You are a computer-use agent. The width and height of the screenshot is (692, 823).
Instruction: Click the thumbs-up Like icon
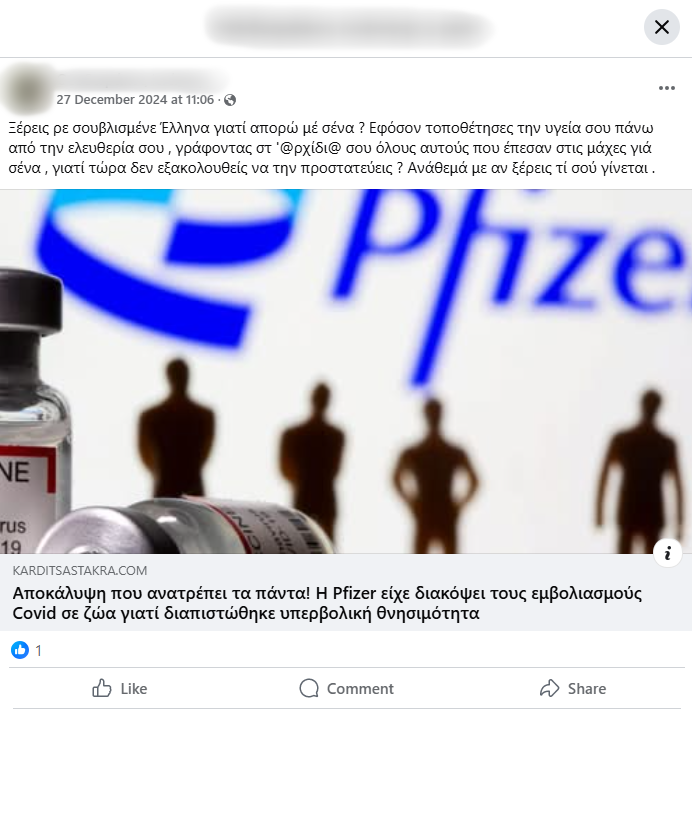pyautogui.click(x=102, y=688)
